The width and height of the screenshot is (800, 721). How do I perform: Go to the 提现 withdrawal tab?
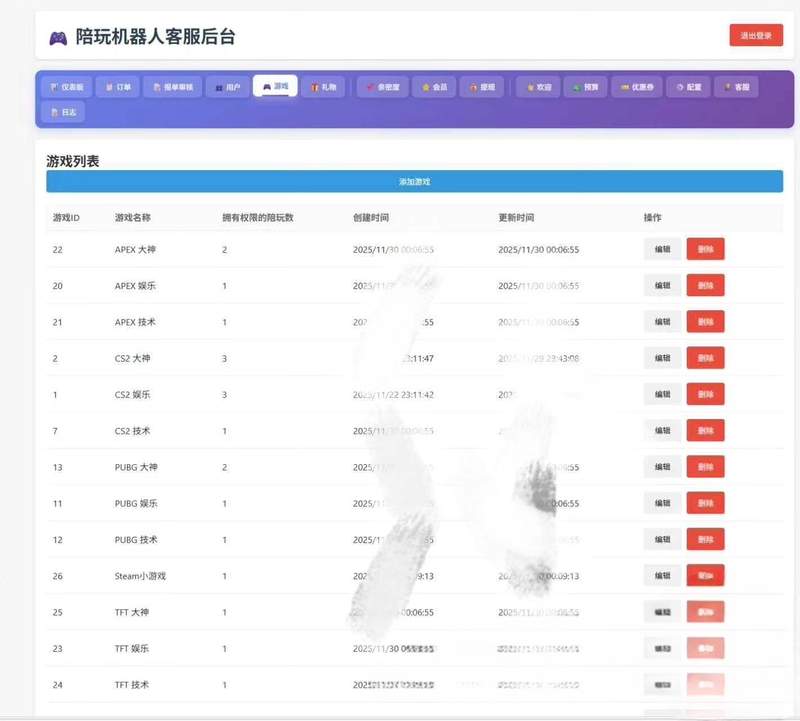(x=482, y=87)
